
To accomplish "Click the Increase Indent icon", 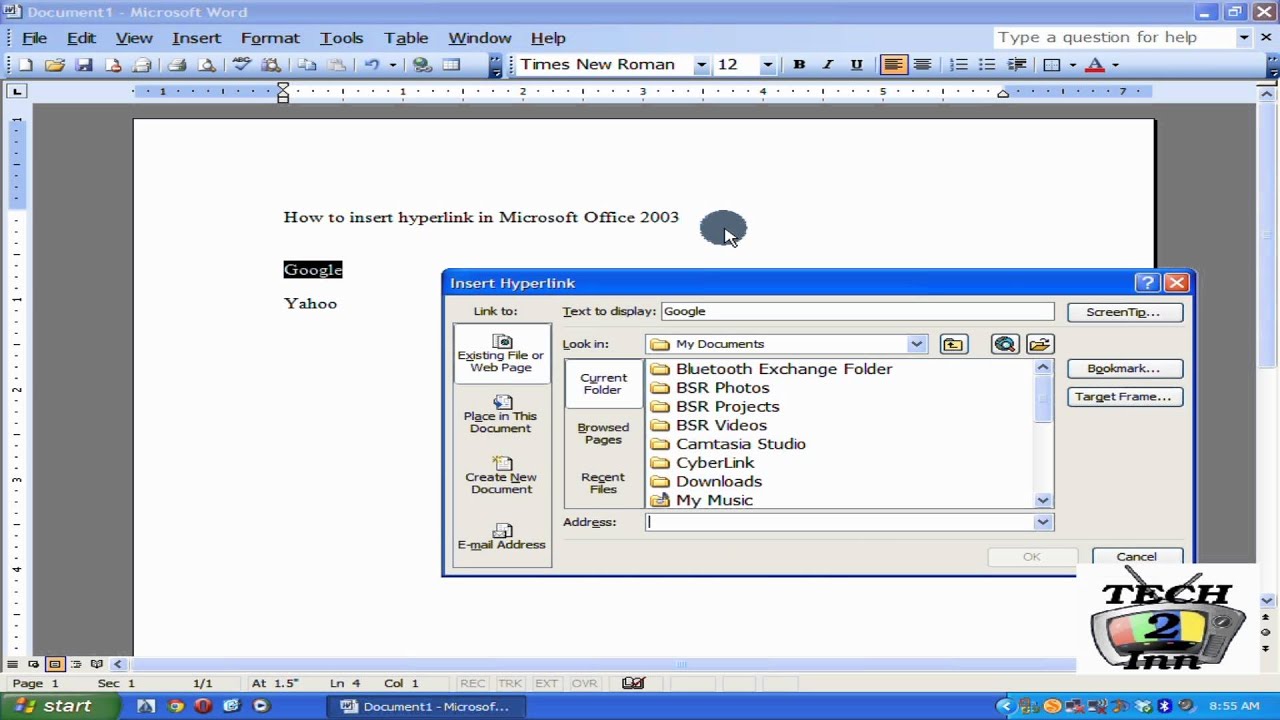I will pyautogui.click(x=1017, y=65).
